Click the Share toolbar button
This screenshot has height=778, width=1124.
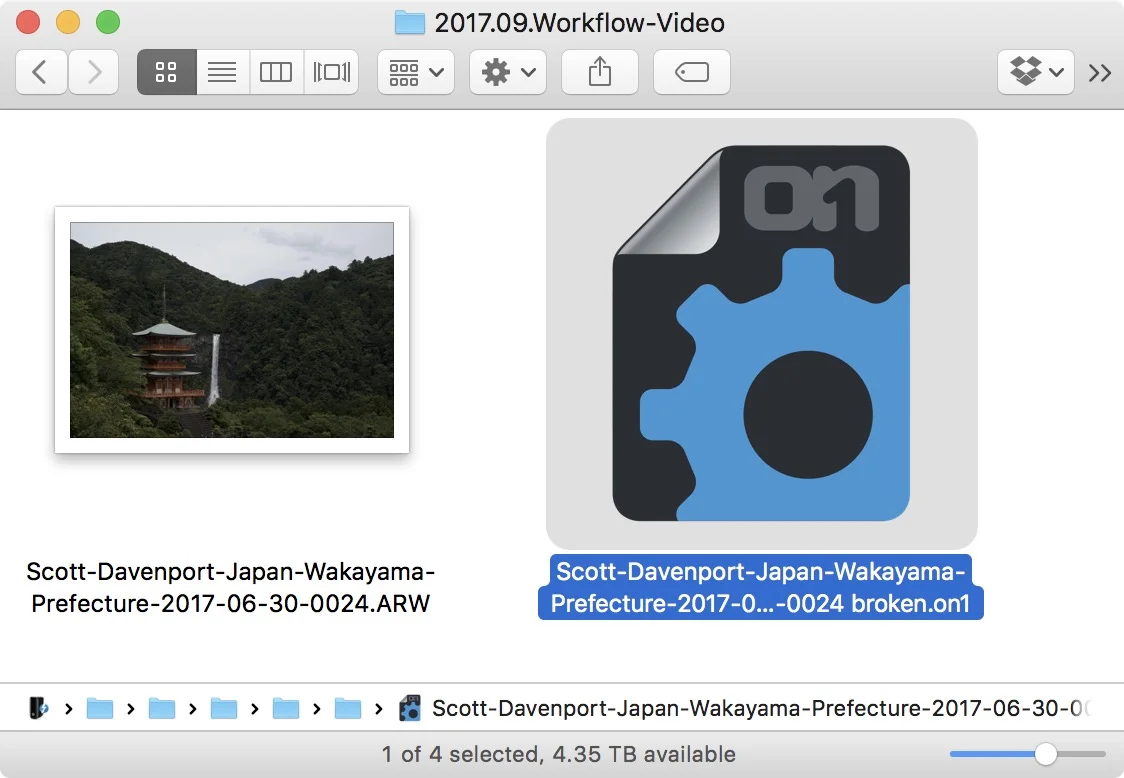tap(600, 72)
